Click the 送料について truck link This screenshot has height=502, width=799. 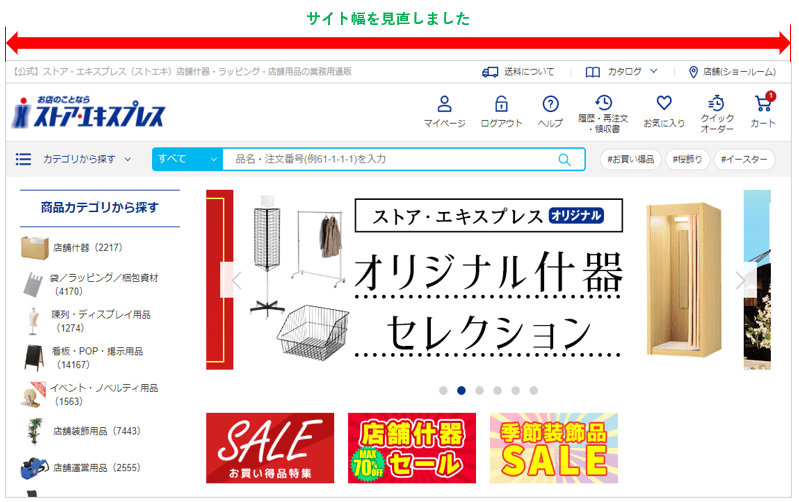tap(518, 72)
